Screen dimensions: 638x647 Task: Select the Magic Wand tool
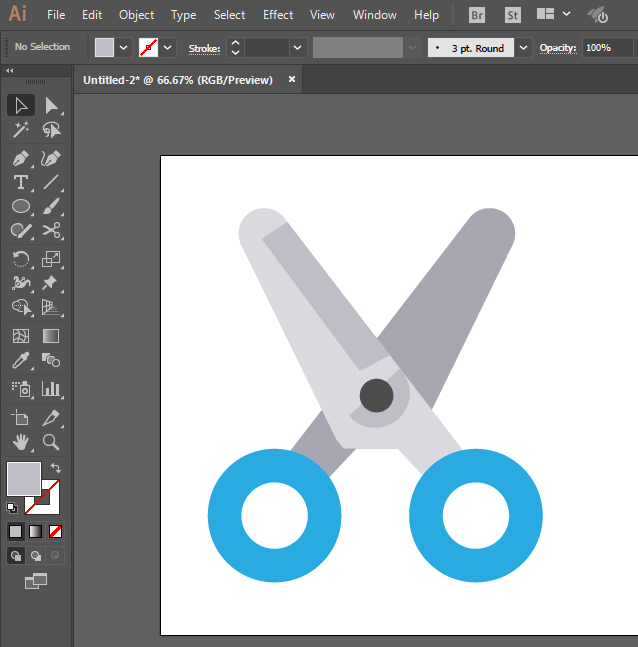click(20, 130)
